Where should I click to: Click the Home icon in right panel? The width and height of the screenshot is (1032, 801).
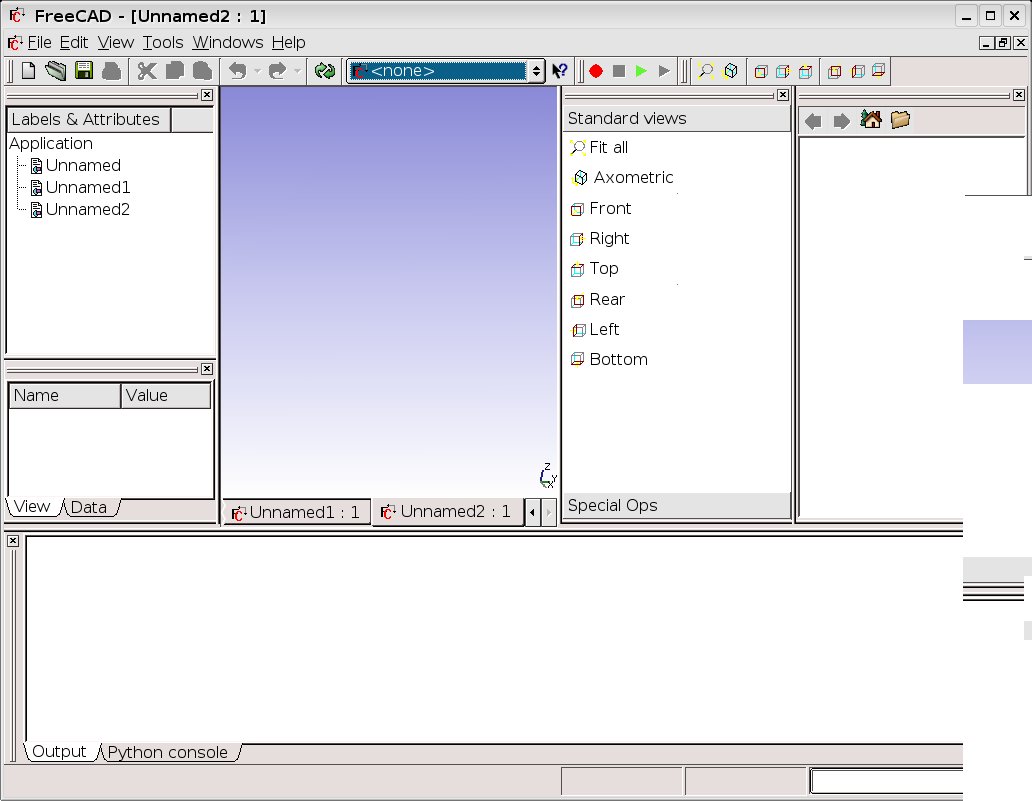point(871,120)
